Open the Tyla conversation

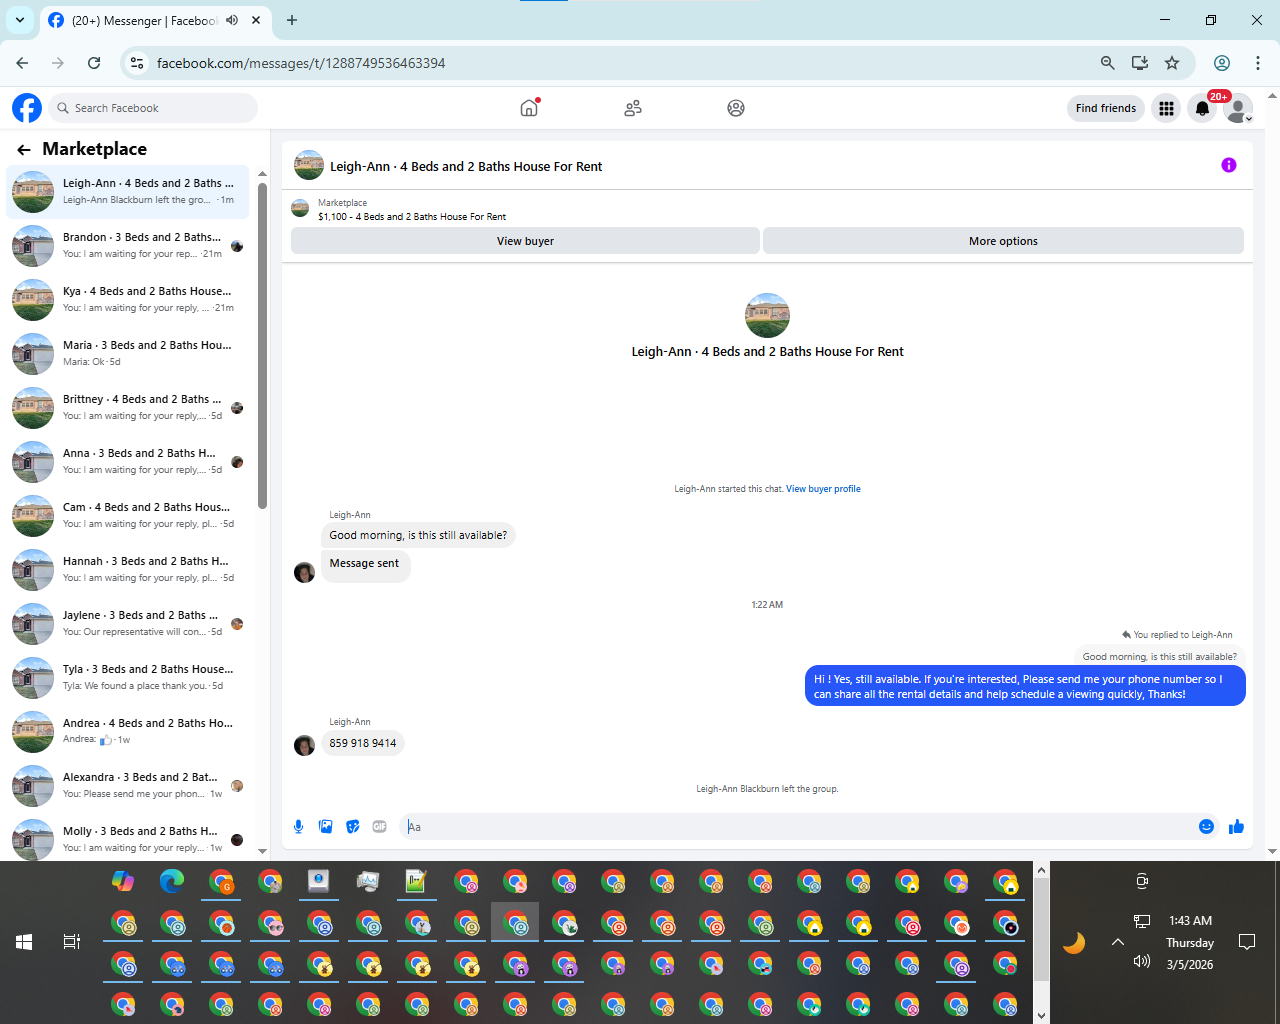[x=128, y=677]
